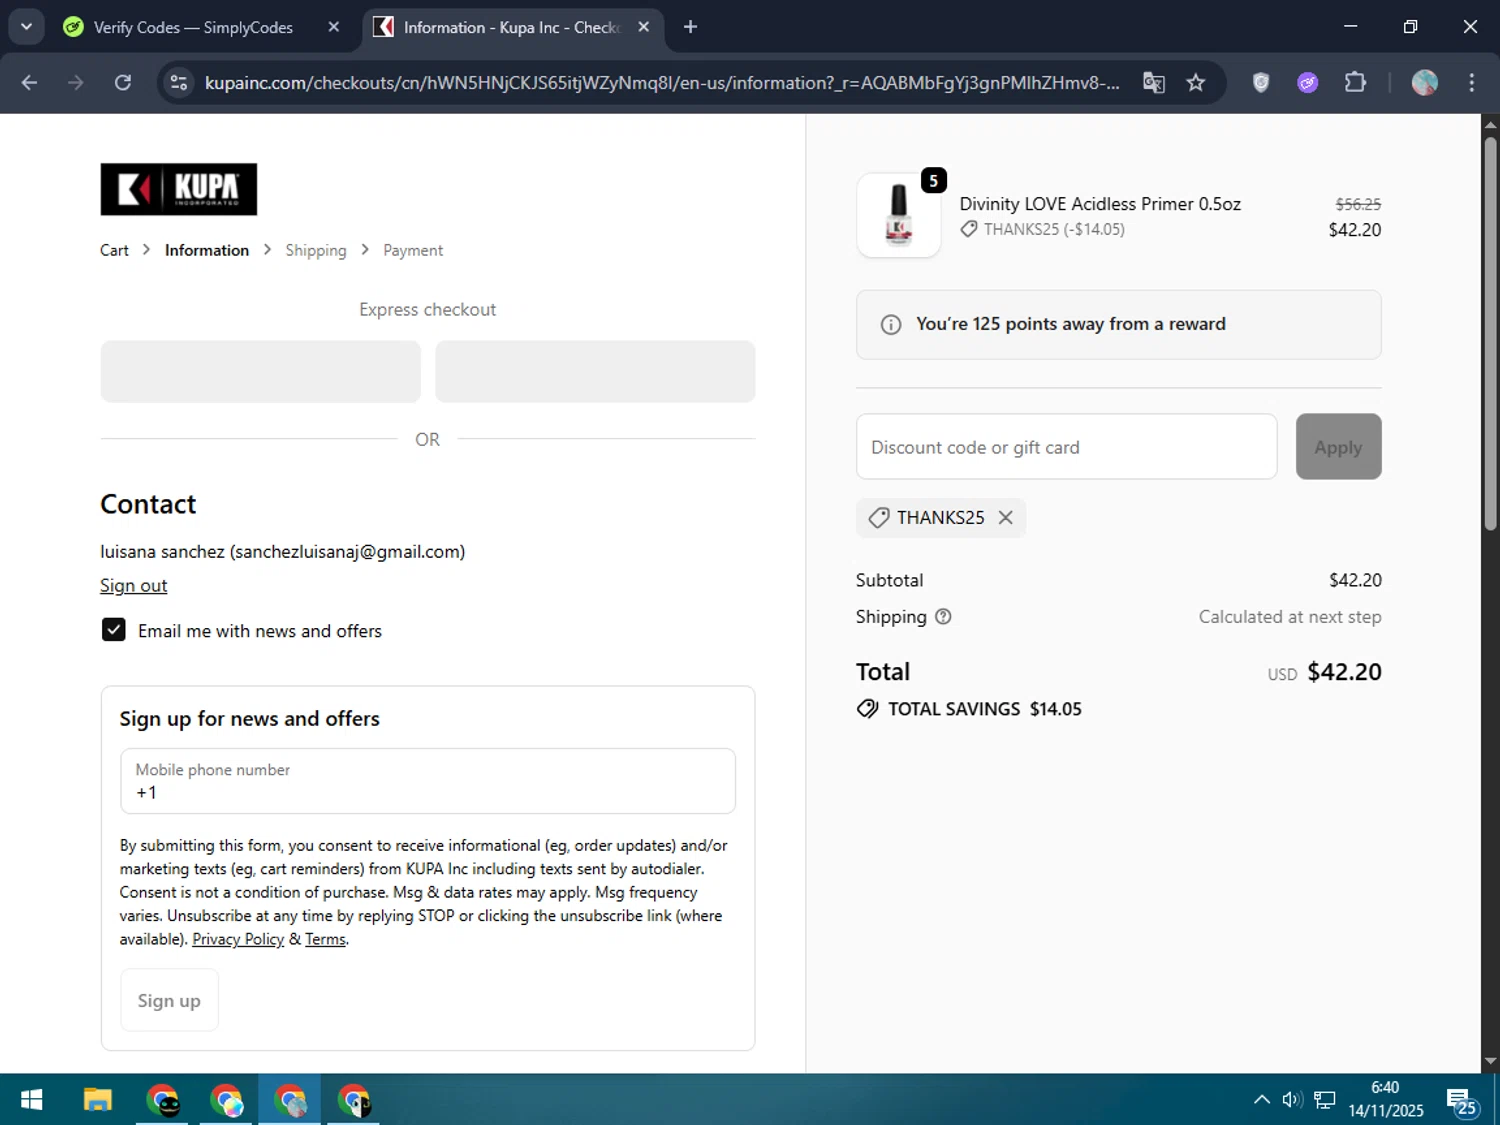This screenshot has height=1125, width=1500.
Task: Close the Kupa Inc Information tab
Action: [x=644, y=27]
